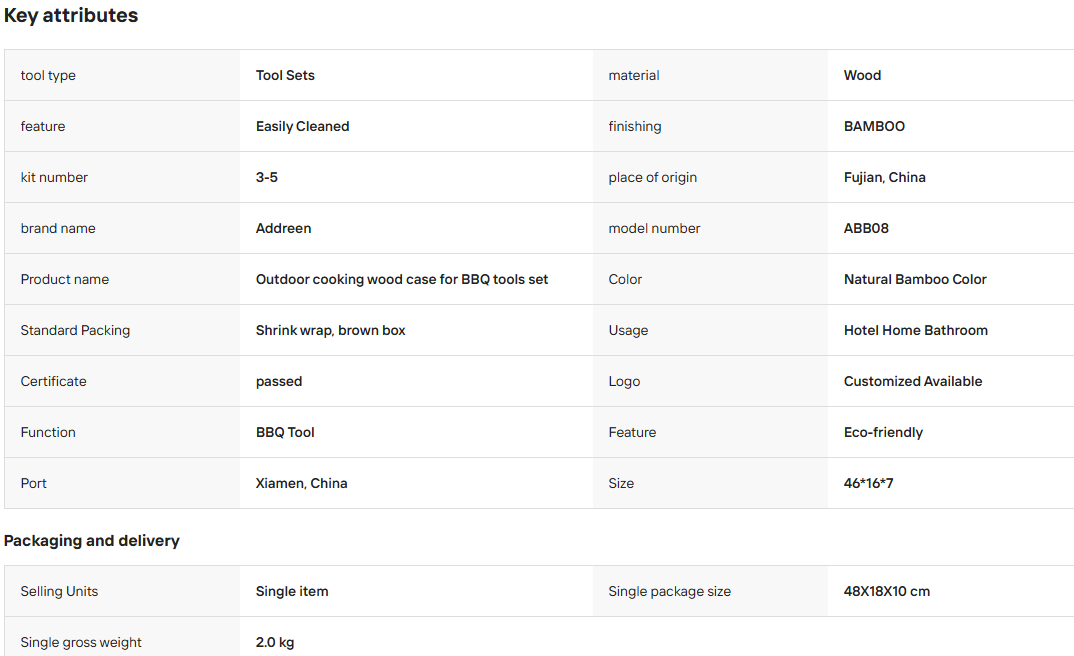Select the Outdoor cooking wood case product name
The height and width of the screenshot is (656, 1074).
click(401, 279)
